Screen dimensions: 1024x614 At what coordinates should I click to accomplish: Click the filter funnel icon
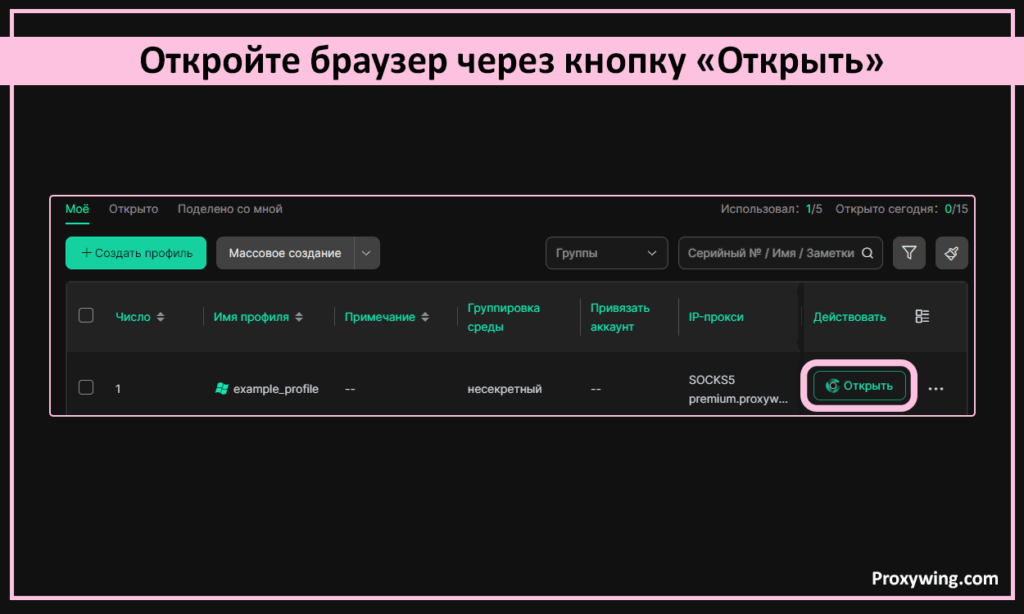click(908, 253)
